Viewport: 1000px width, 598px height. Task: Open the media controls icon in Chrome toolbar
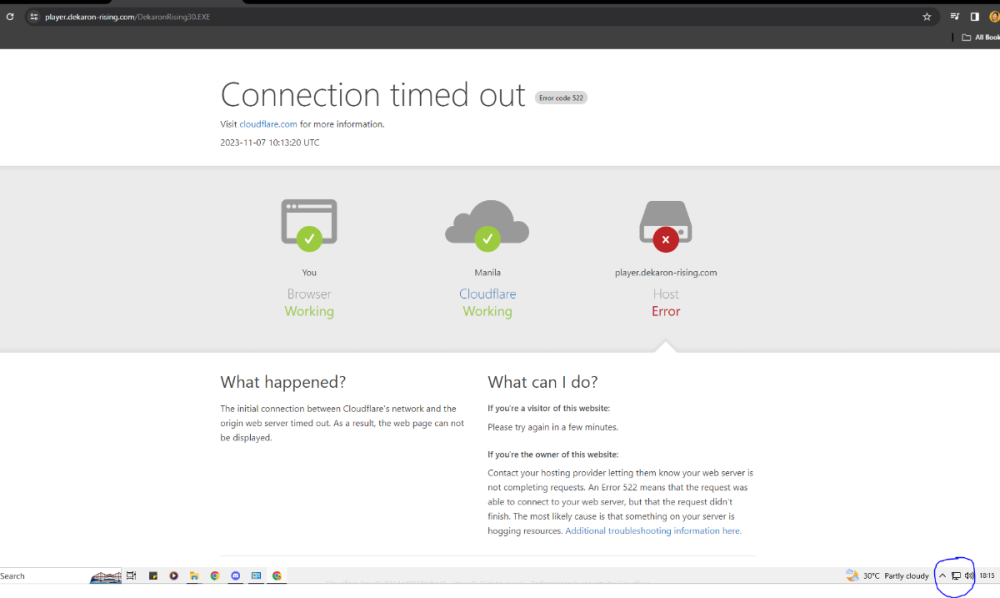click(955, 17)
